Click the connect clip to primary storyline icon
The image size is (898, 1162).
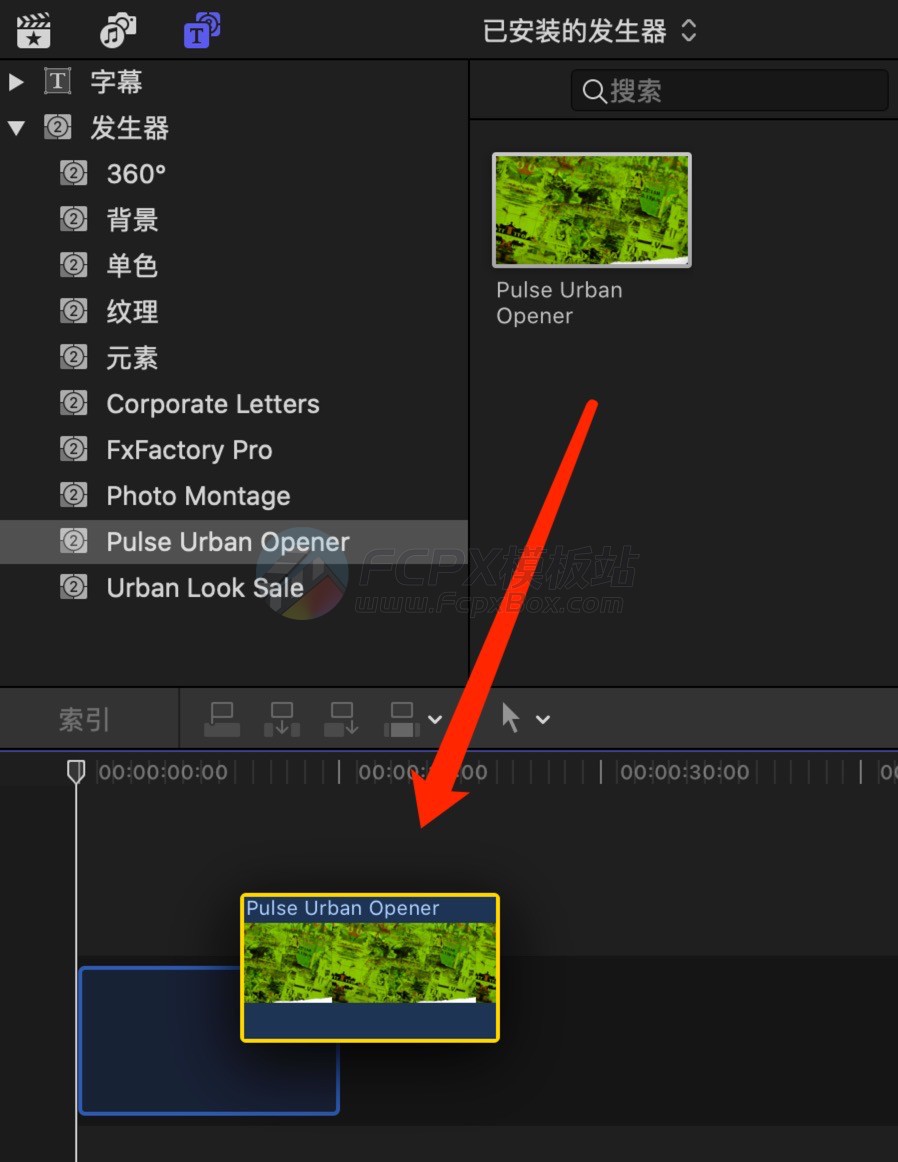[x=222, y=720]
